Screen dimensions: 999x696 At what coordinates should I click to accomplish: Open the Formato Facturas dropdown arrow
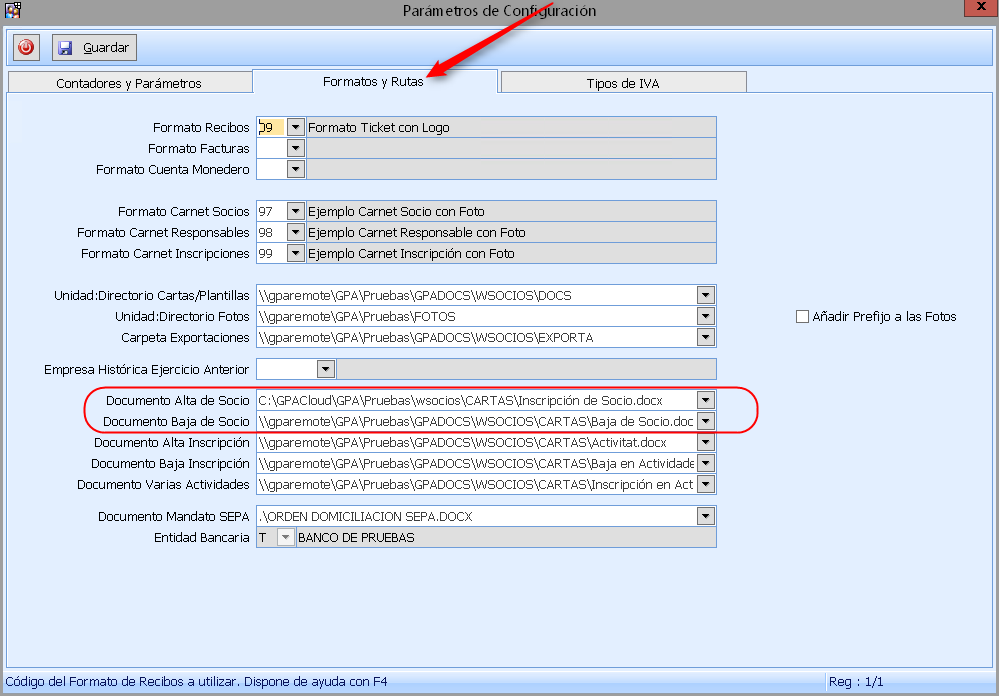295,149
